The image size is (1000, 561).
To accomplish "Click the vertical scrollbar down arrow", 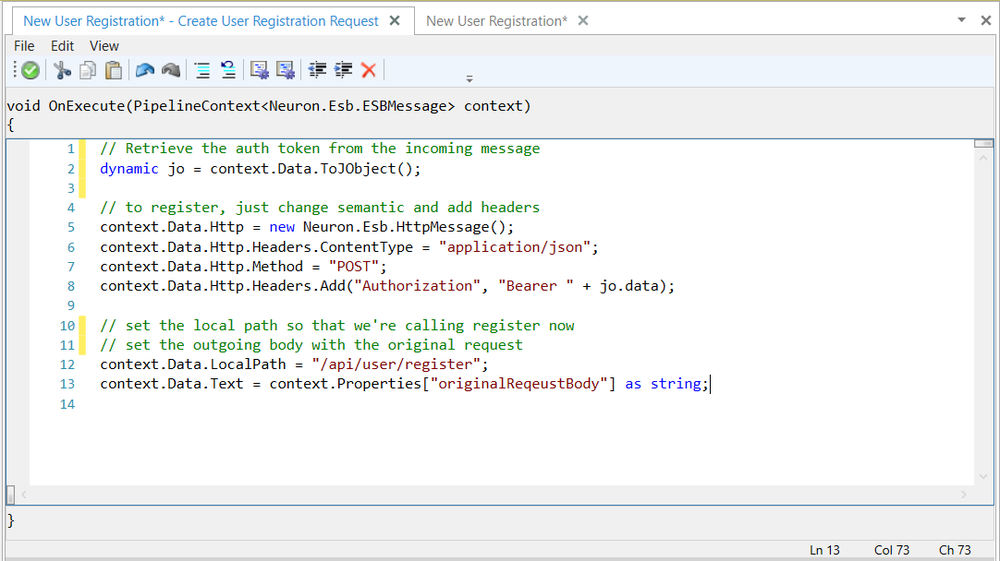I will [x=983, y=476].
